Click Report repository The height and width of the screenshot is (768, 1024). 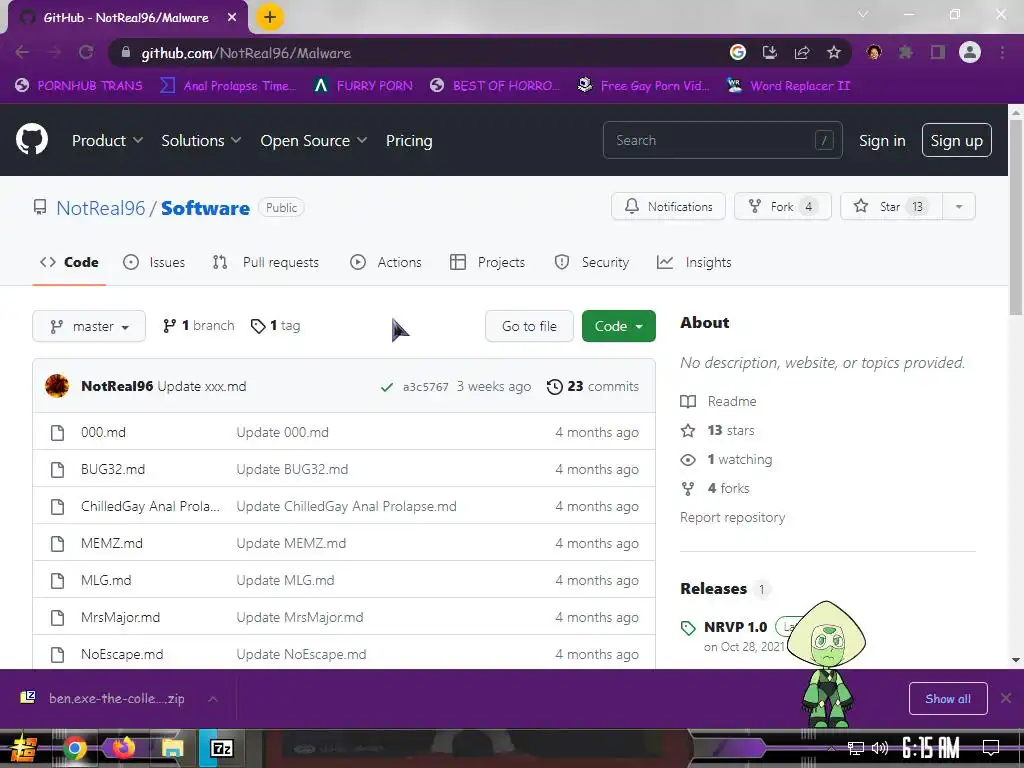pos(732,517)
